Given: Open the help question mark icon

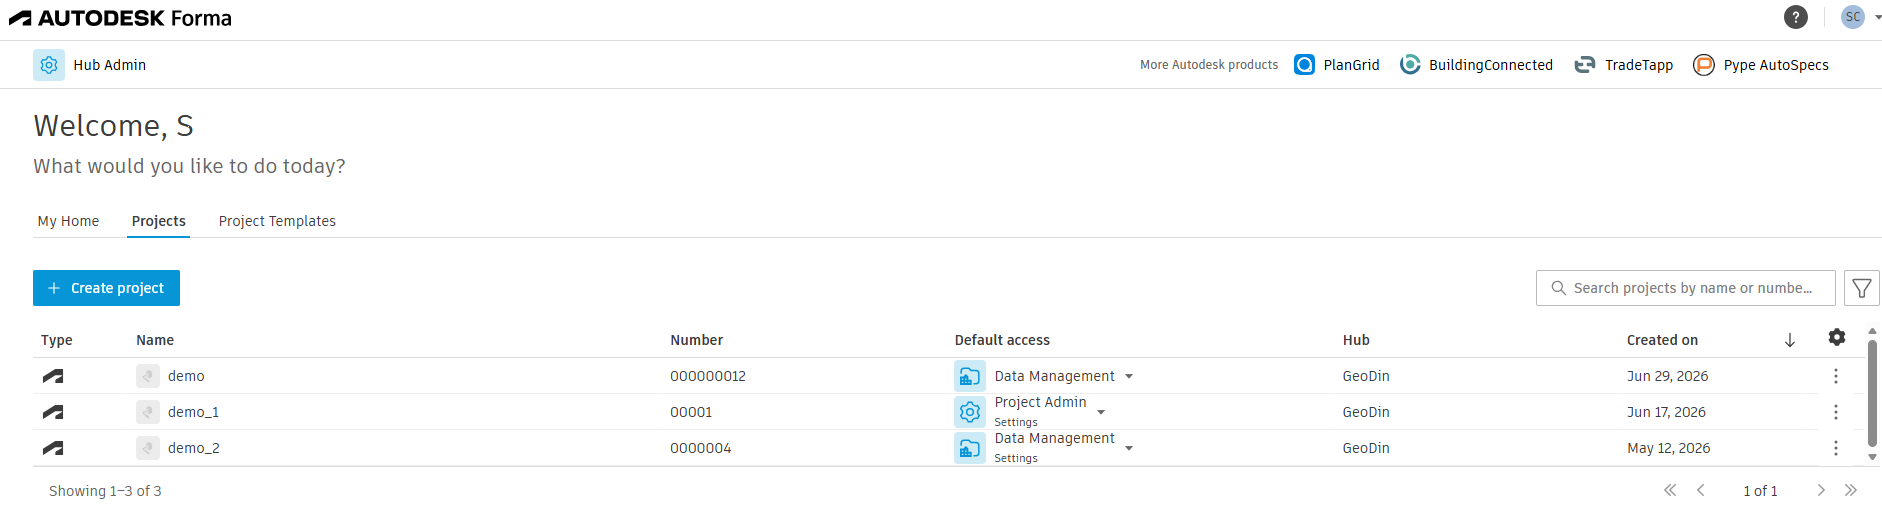Looking at the screenshot, I should pyautogui.click(x=1796, y=17).
